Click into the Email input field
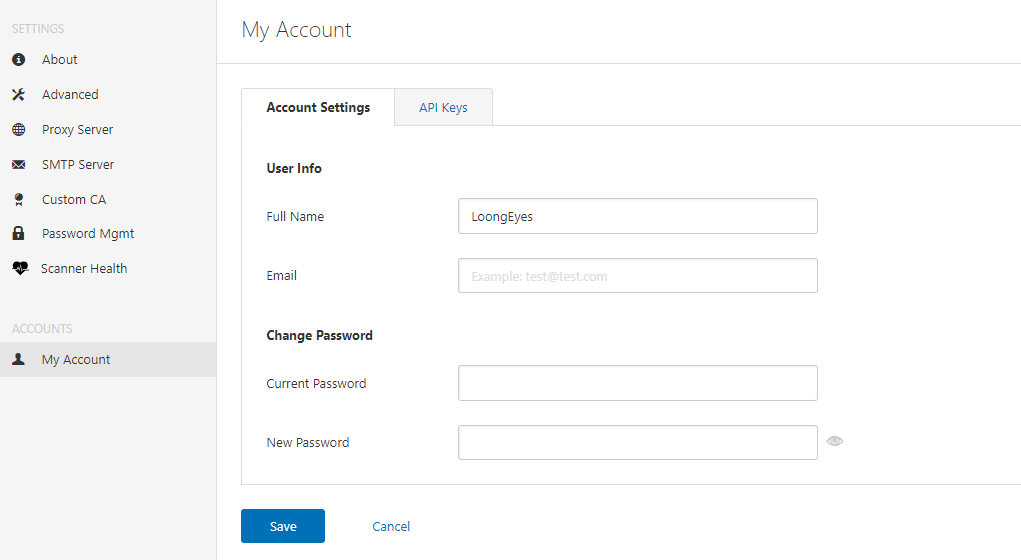1021x560 pixels. point(637,276)
